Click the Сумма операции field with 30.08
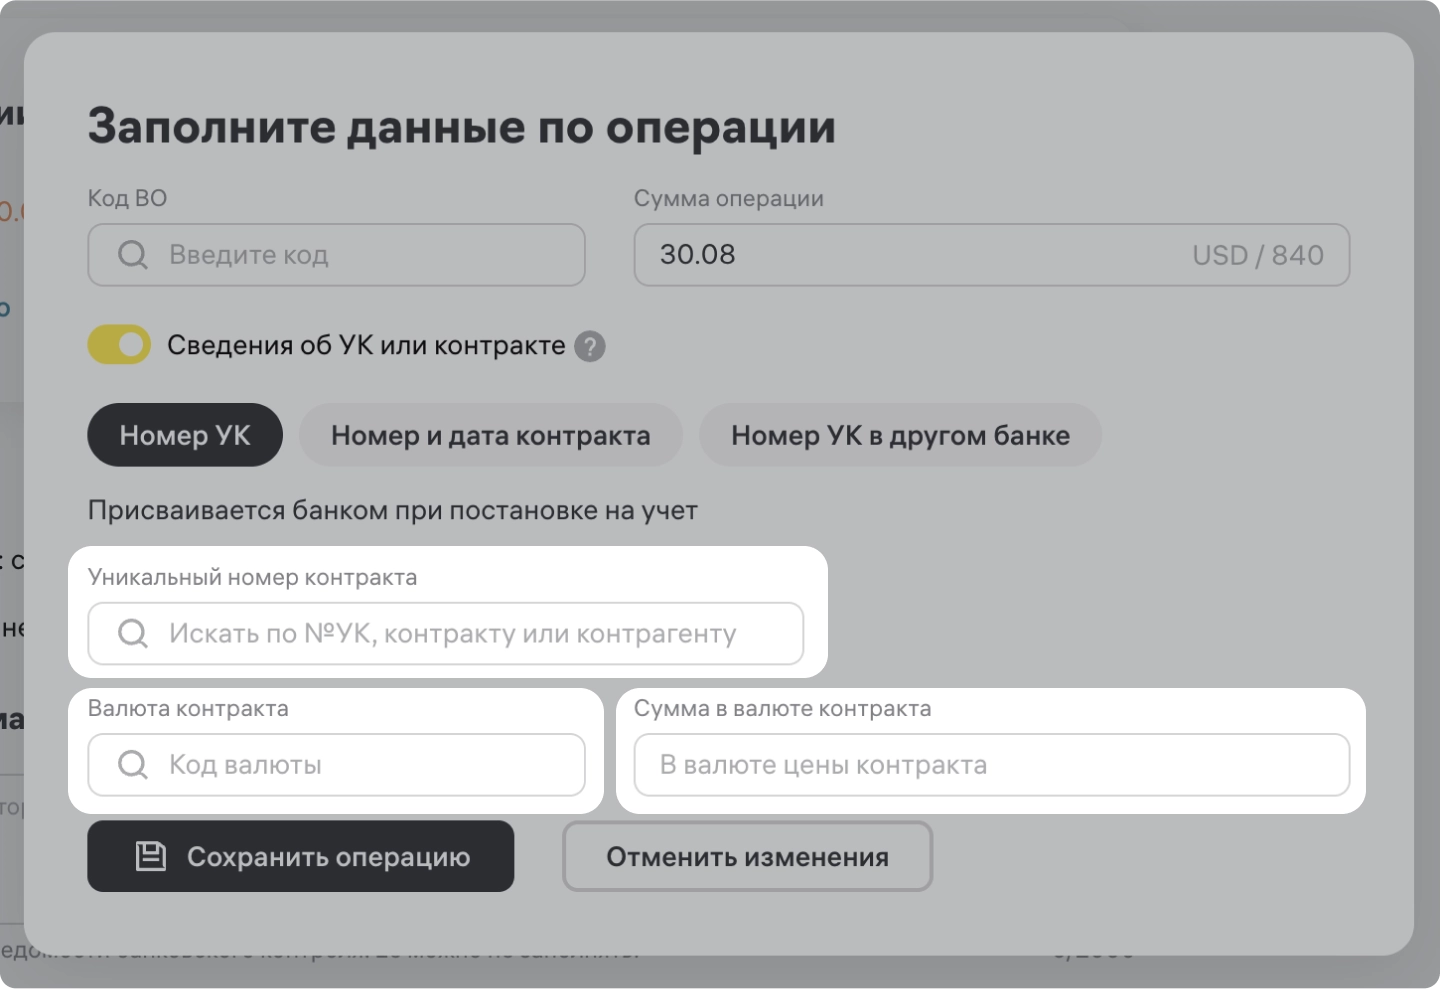1440x989 pixels. pos(992,255)
